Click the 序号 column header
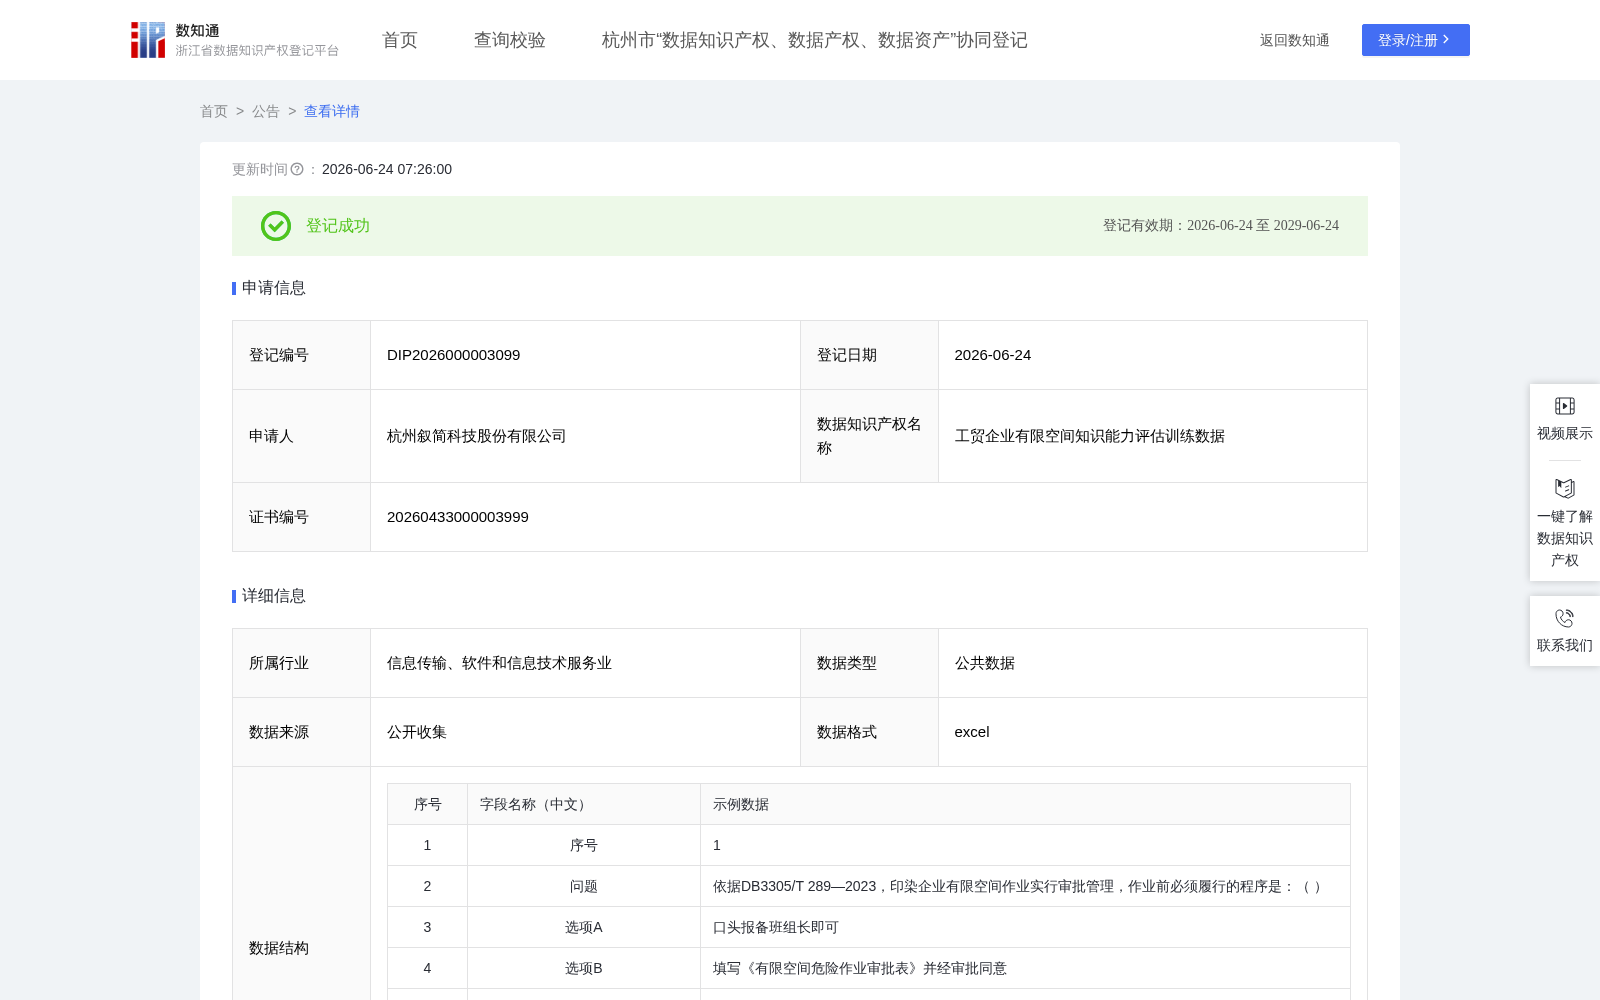 point(428,804)
